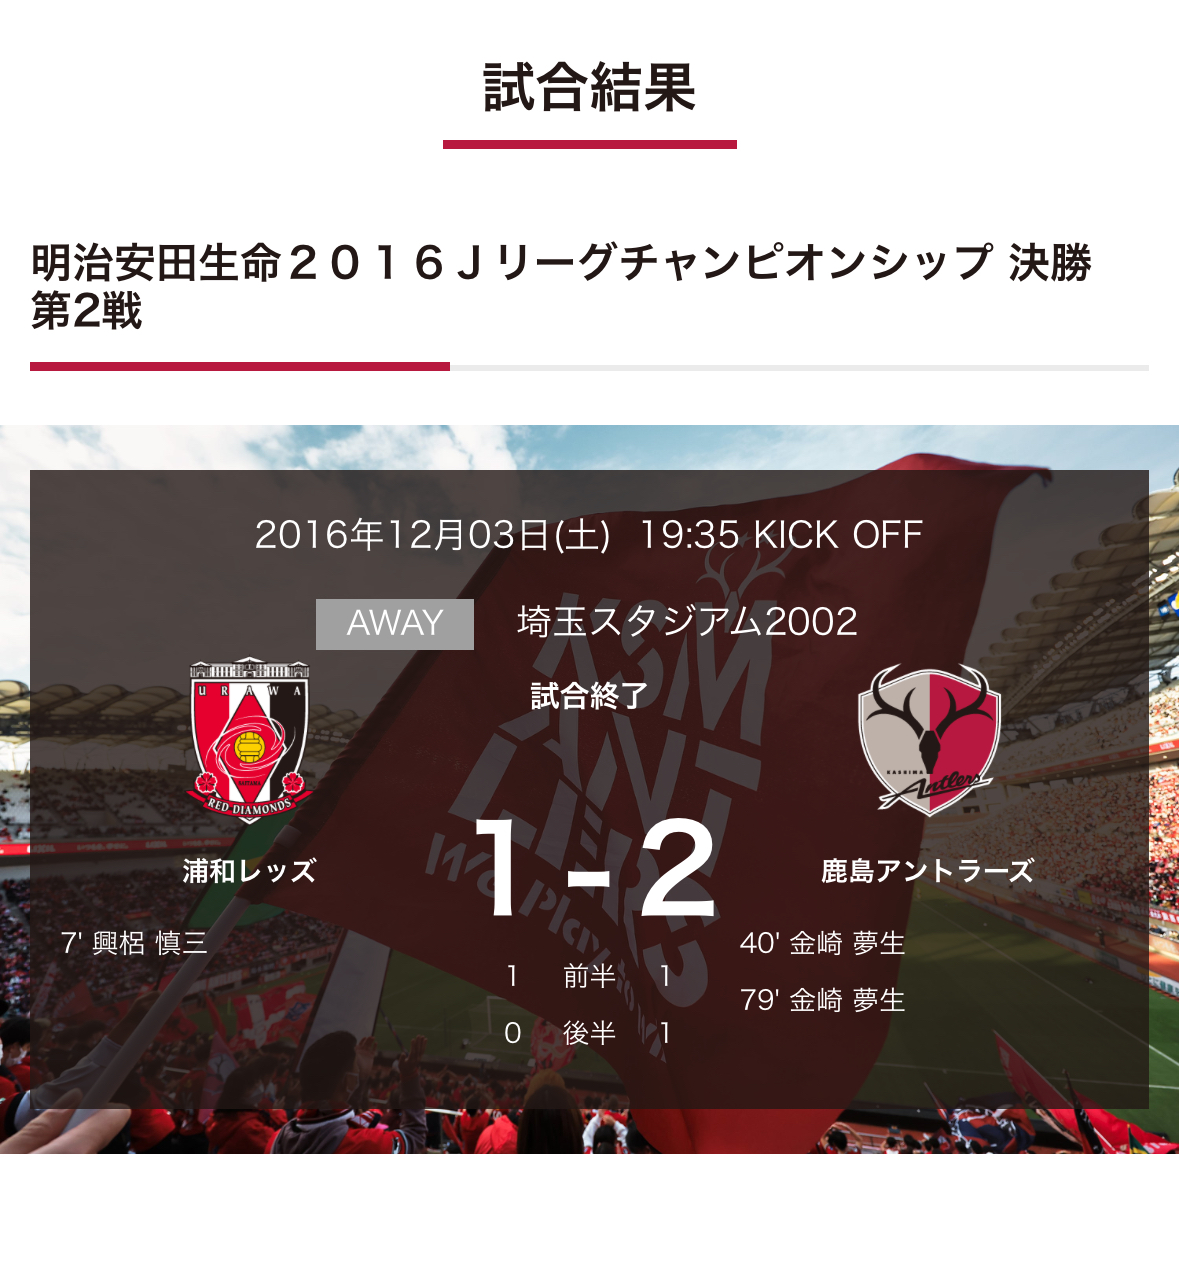This screenshot has width=1179, height=1283.
Task: Click the 試合終了 match status text
Action: click(590, 696)
